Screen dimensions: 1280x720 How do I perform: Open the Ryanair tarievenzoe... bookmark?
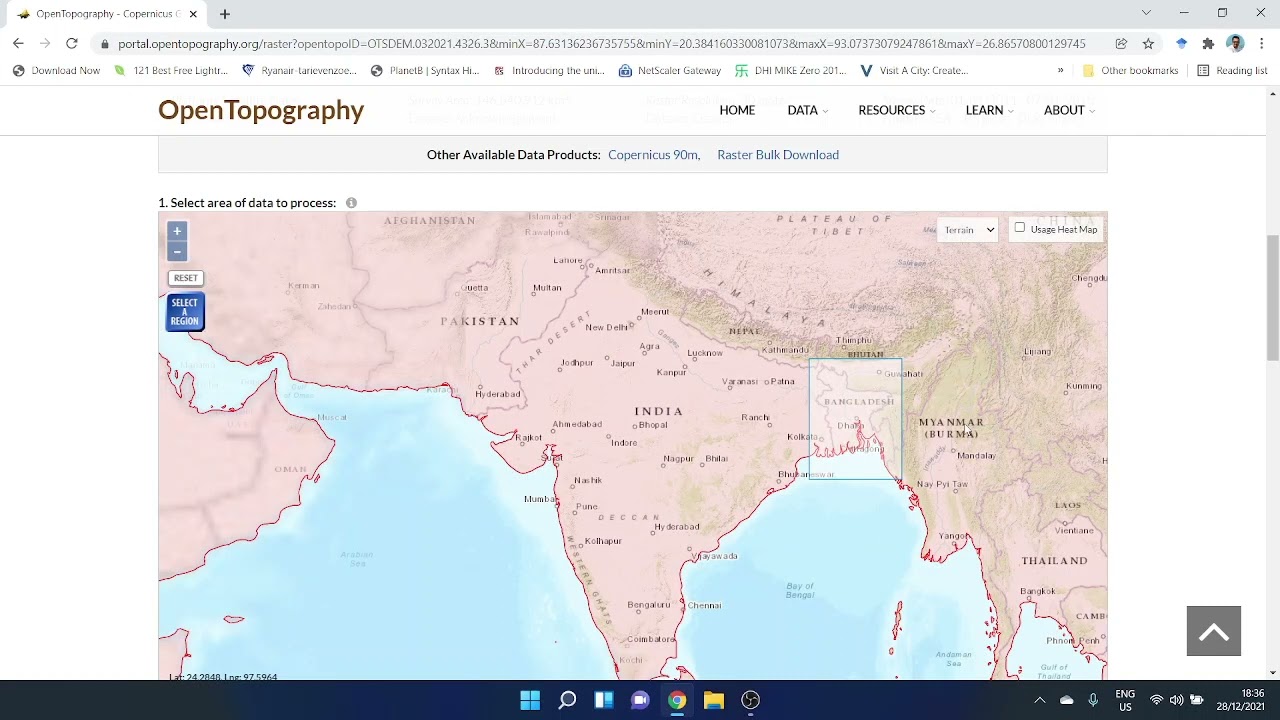click(300, 71)
